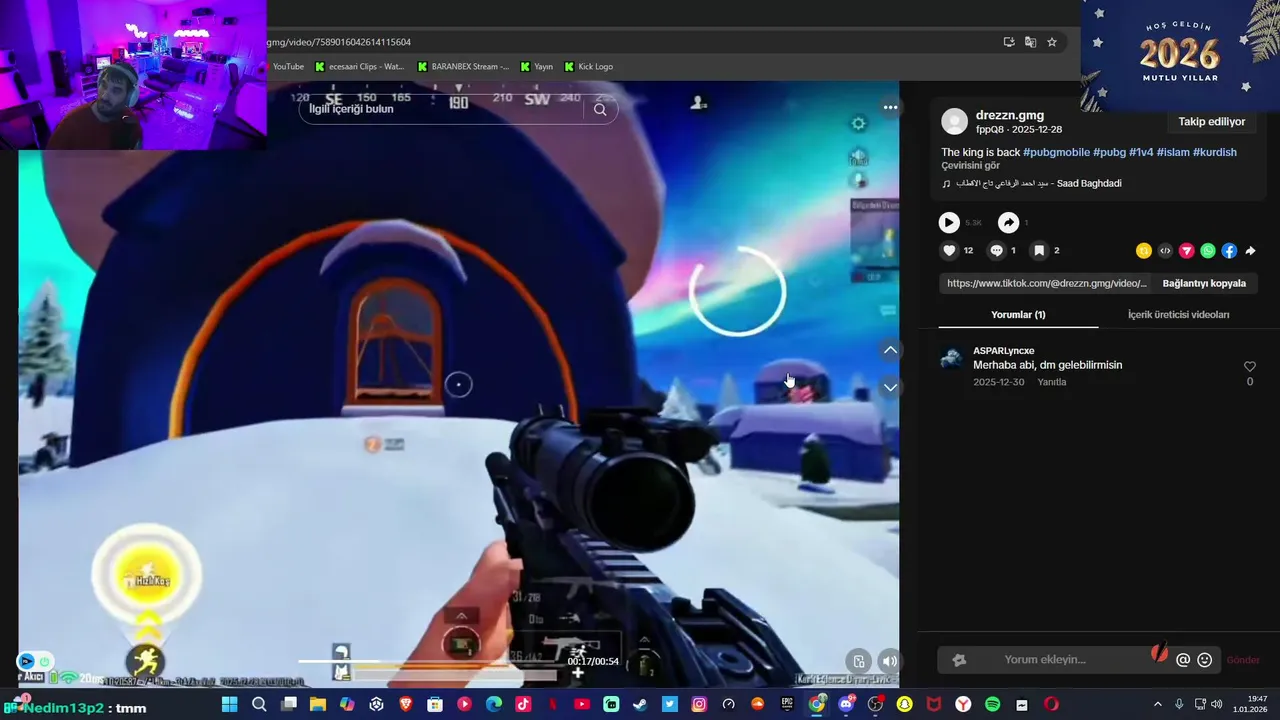
Task: Click the @ mention icon in the comment box
Action: click(x=1183, y=660)
